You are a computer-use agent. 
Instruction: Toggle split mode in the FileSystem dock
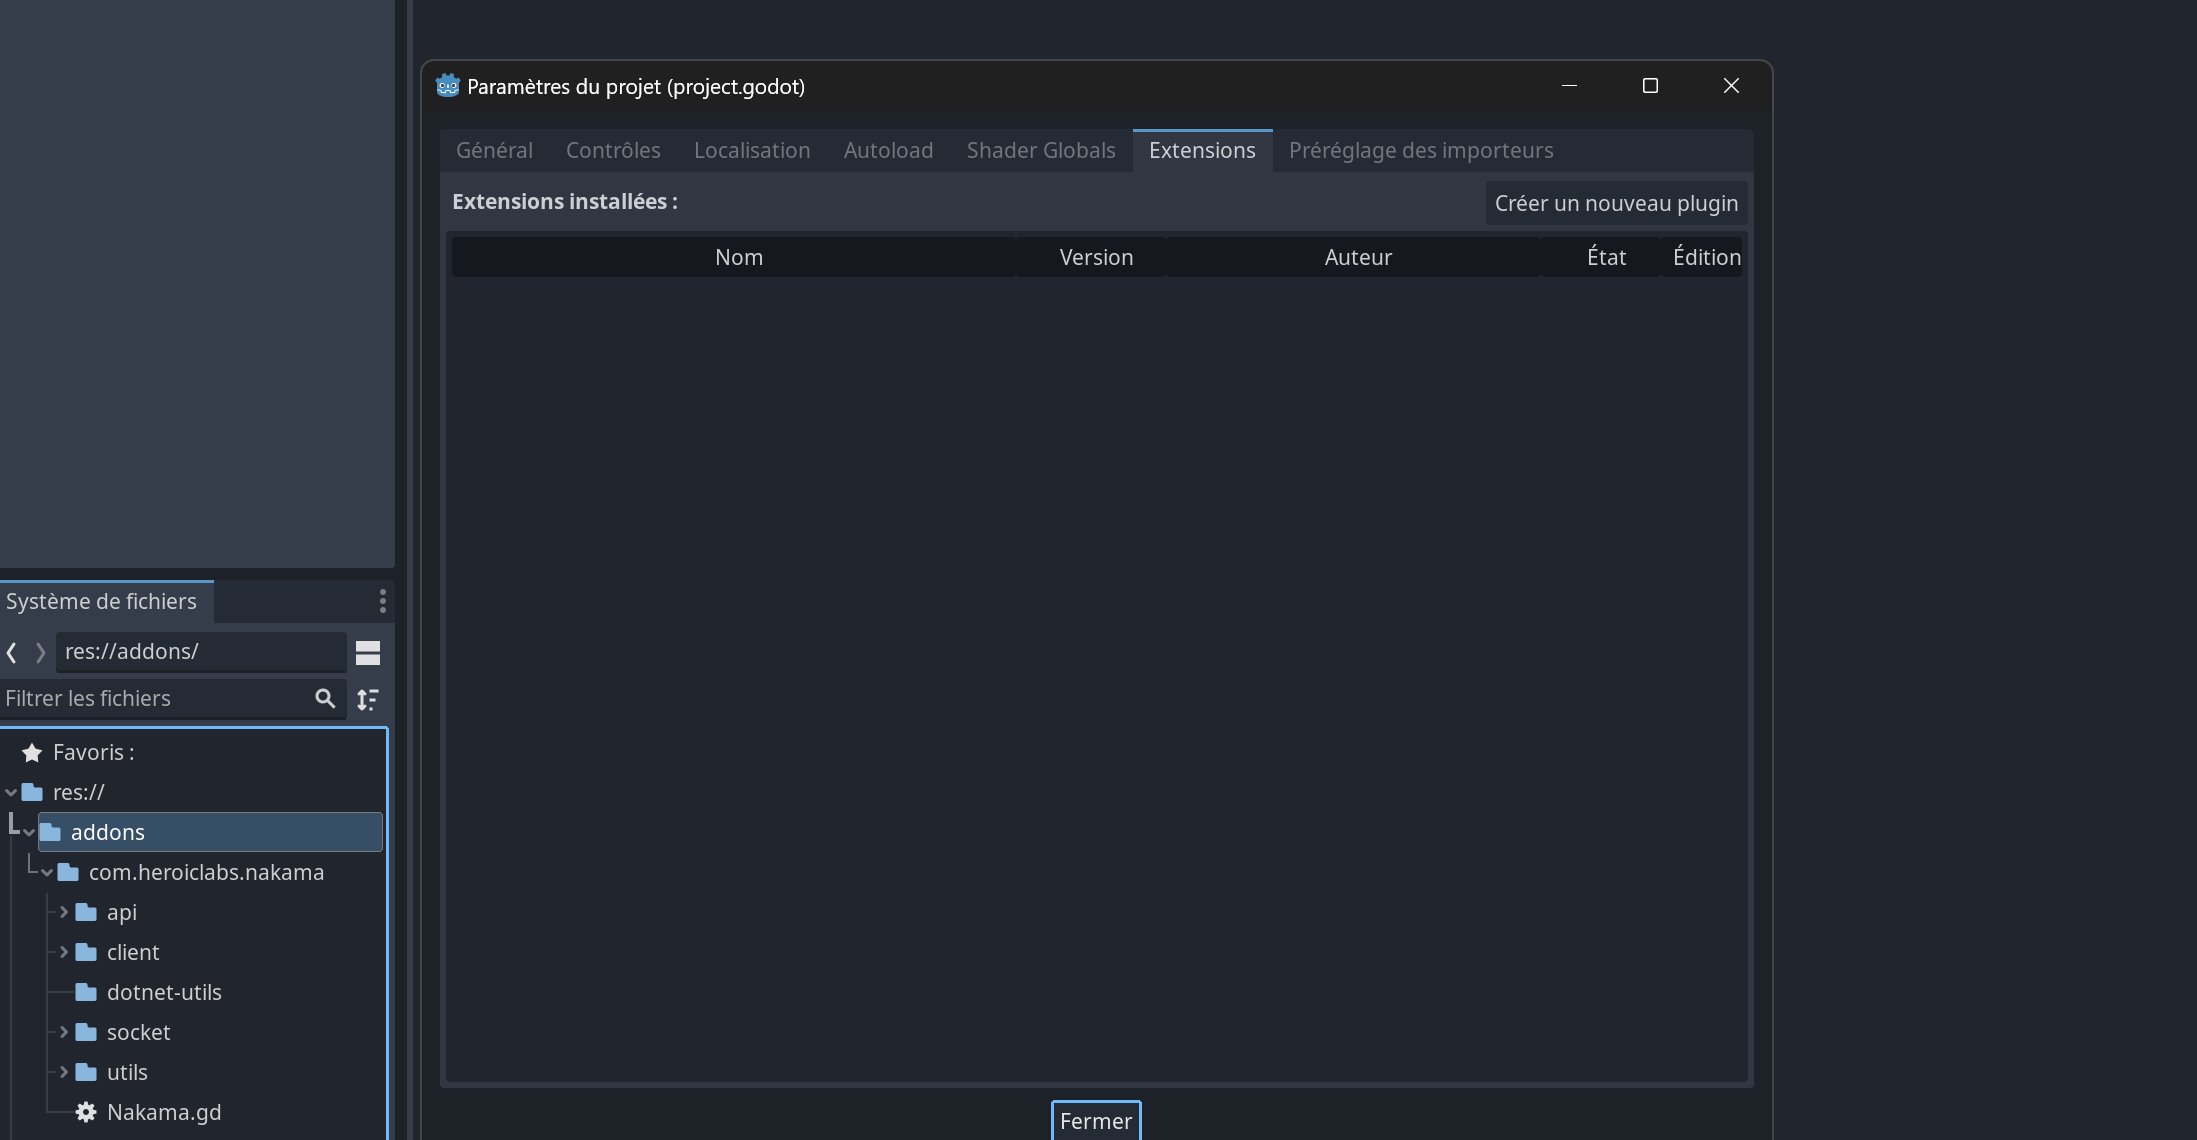pos(367,652)
